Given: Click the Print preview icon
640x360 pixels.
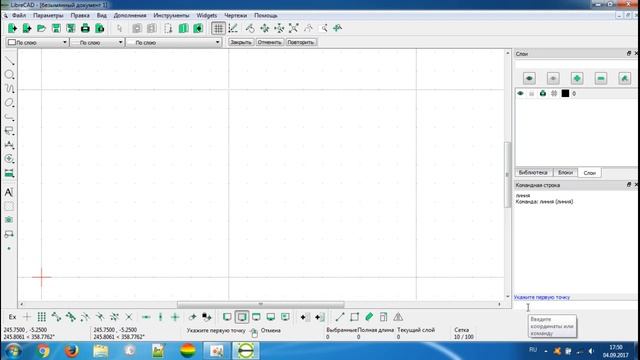Looking at the screenshot, I should tap(100, 28).
